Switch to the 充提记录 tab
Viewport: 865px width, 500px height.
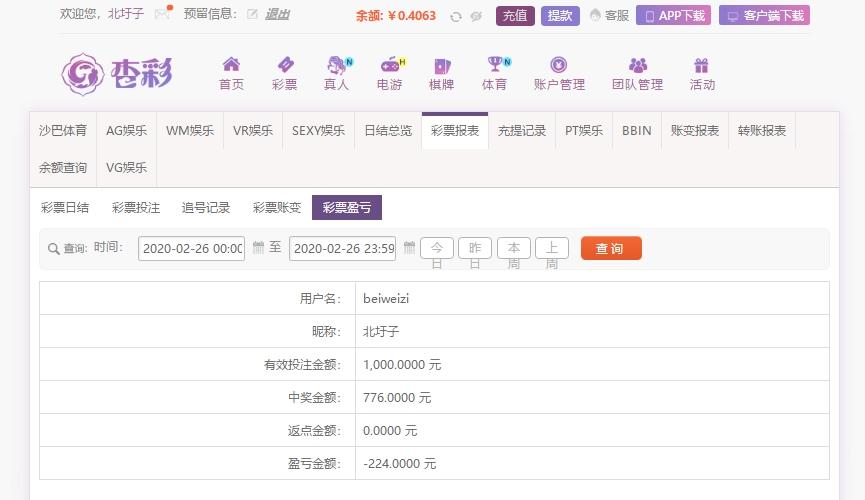pos(521,131)
